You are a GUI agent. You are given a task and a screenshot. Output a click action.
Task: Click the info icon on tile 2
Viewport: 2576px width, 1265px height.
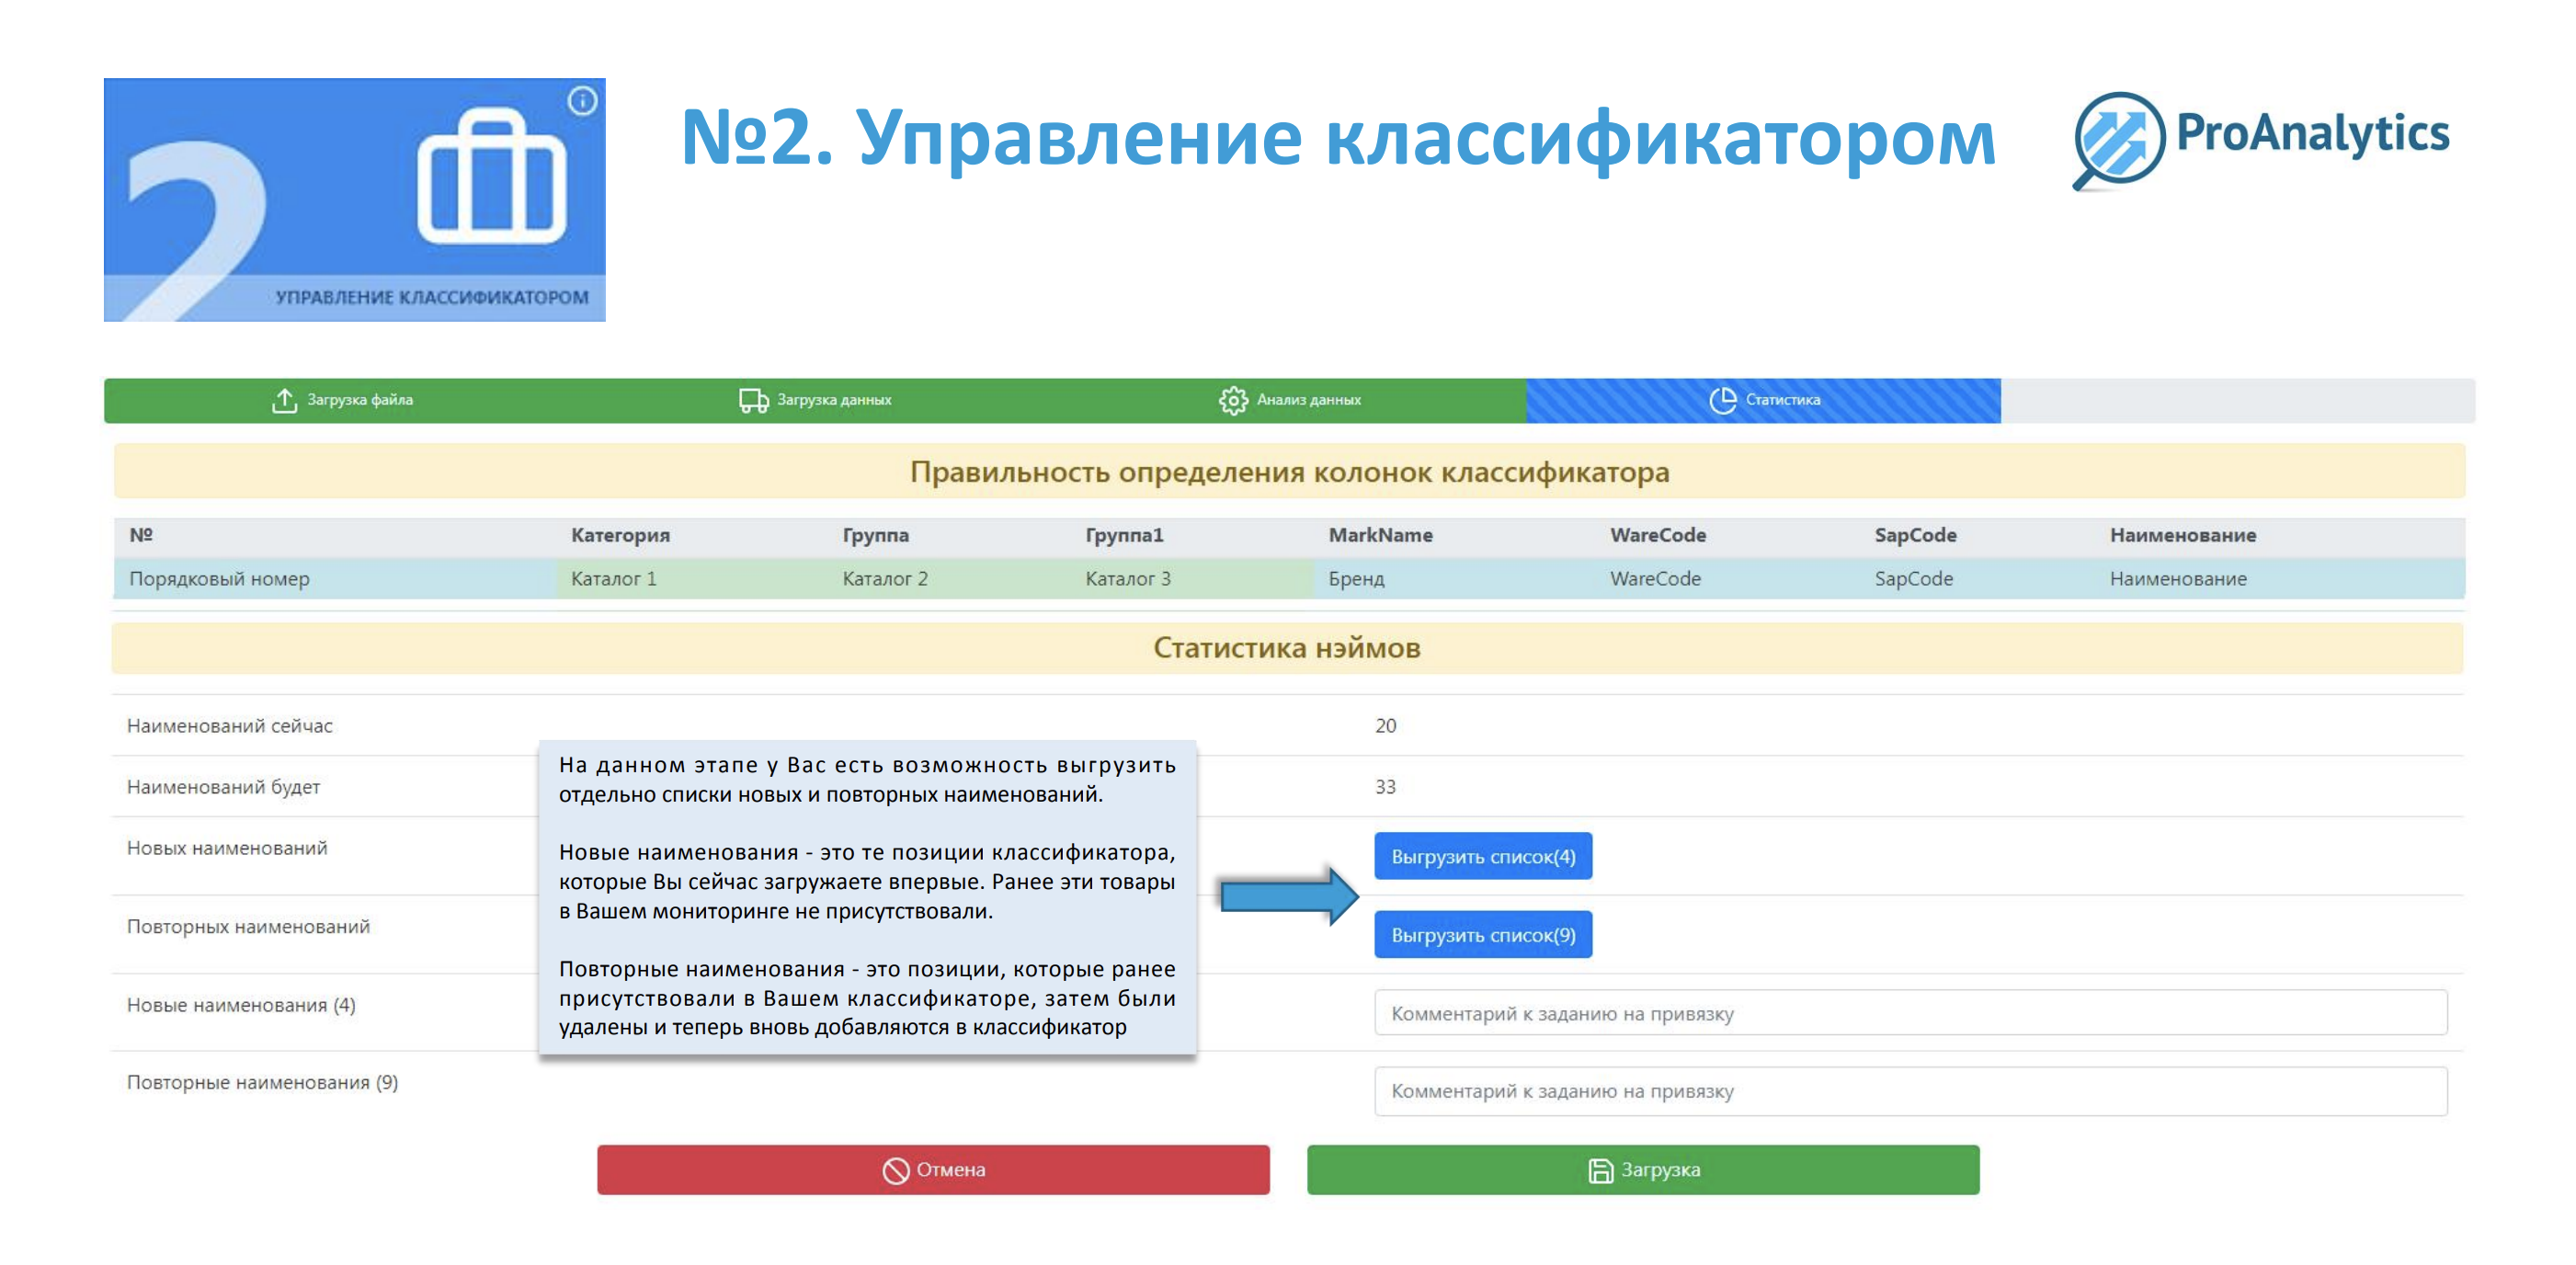coord(582,101)
